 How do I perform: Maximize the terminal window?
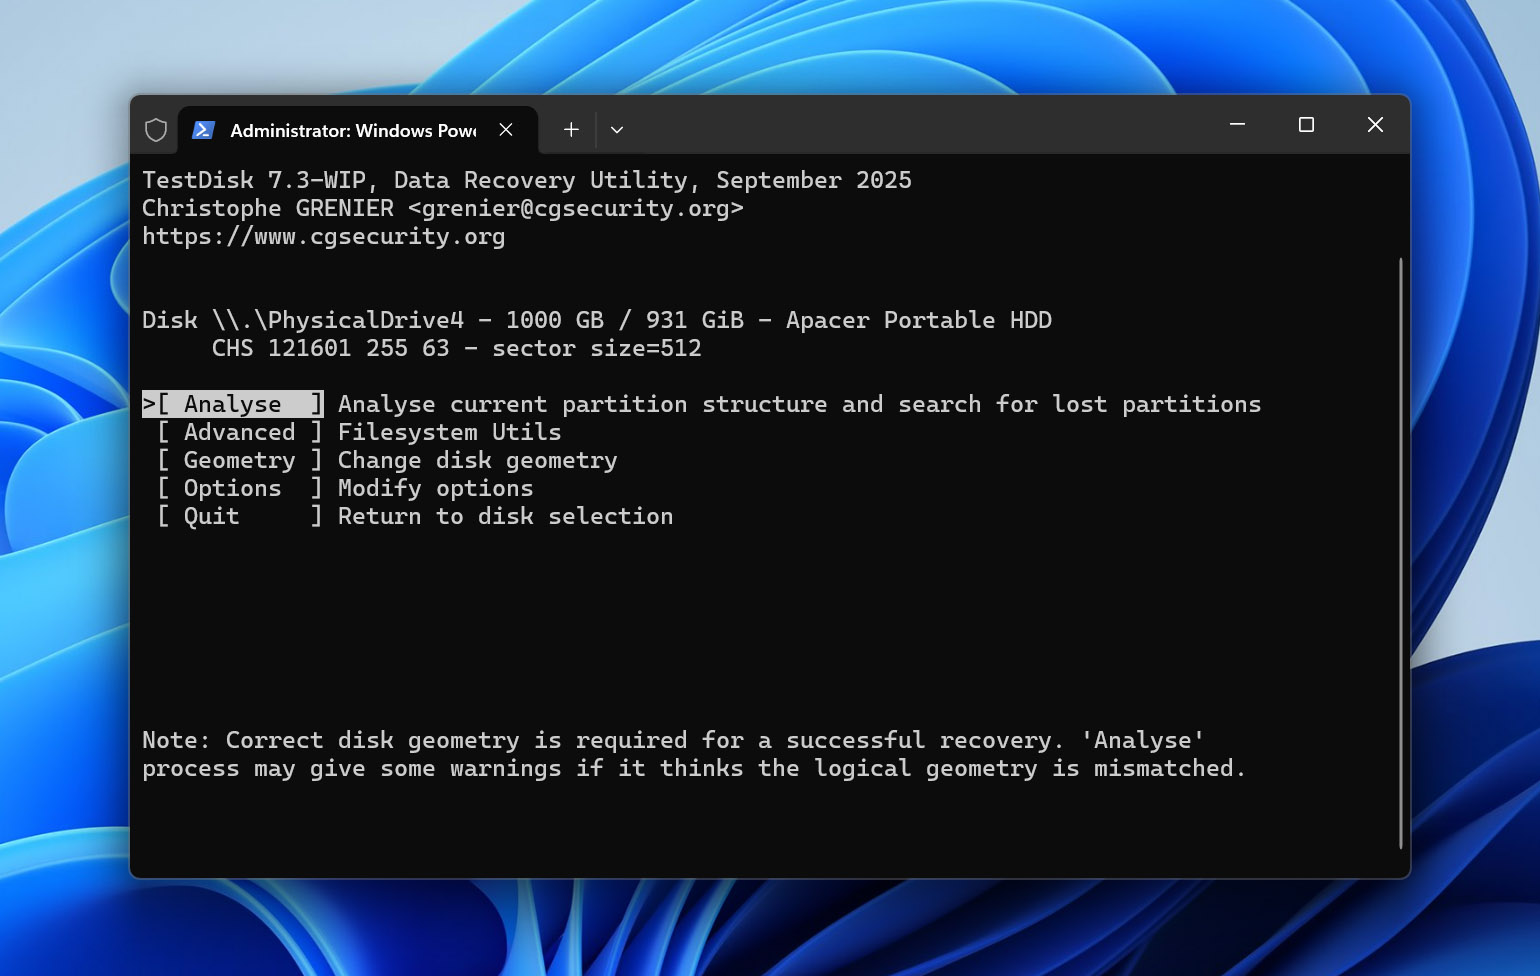point(1306,125)
